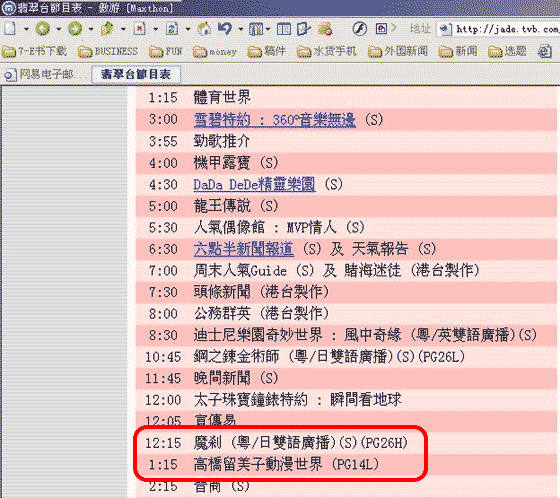560x498 pixels.
Task: Go forward with the green Forward arrow
Action: pyautogui.click(x=75, y=28)
